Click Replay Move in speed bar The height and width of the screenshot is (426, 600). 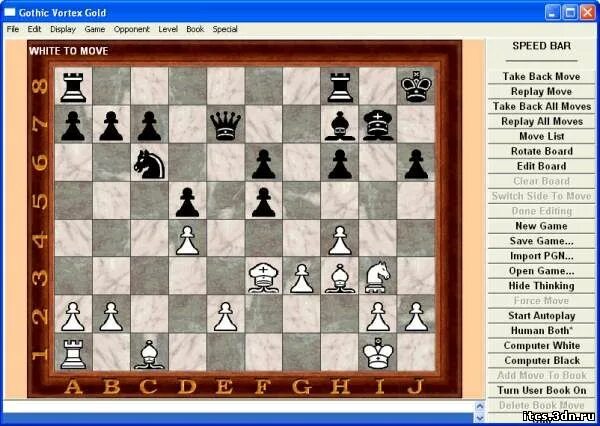click(x=541, y=91)
